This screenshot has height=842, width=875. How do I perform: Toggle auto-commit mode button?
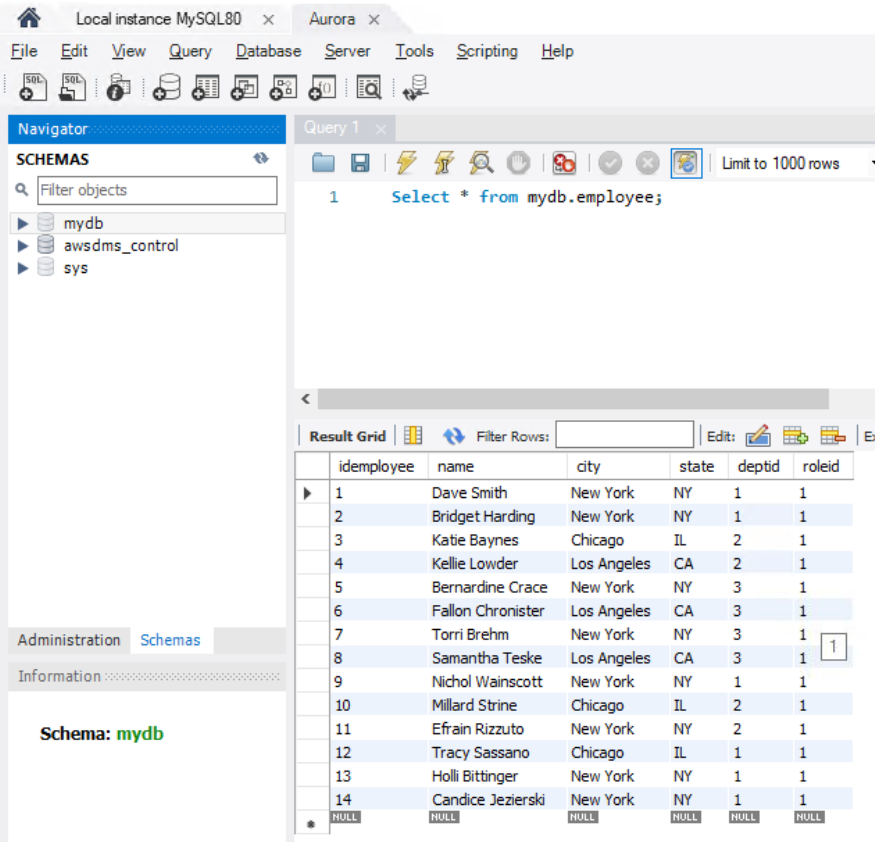point(686,163)
